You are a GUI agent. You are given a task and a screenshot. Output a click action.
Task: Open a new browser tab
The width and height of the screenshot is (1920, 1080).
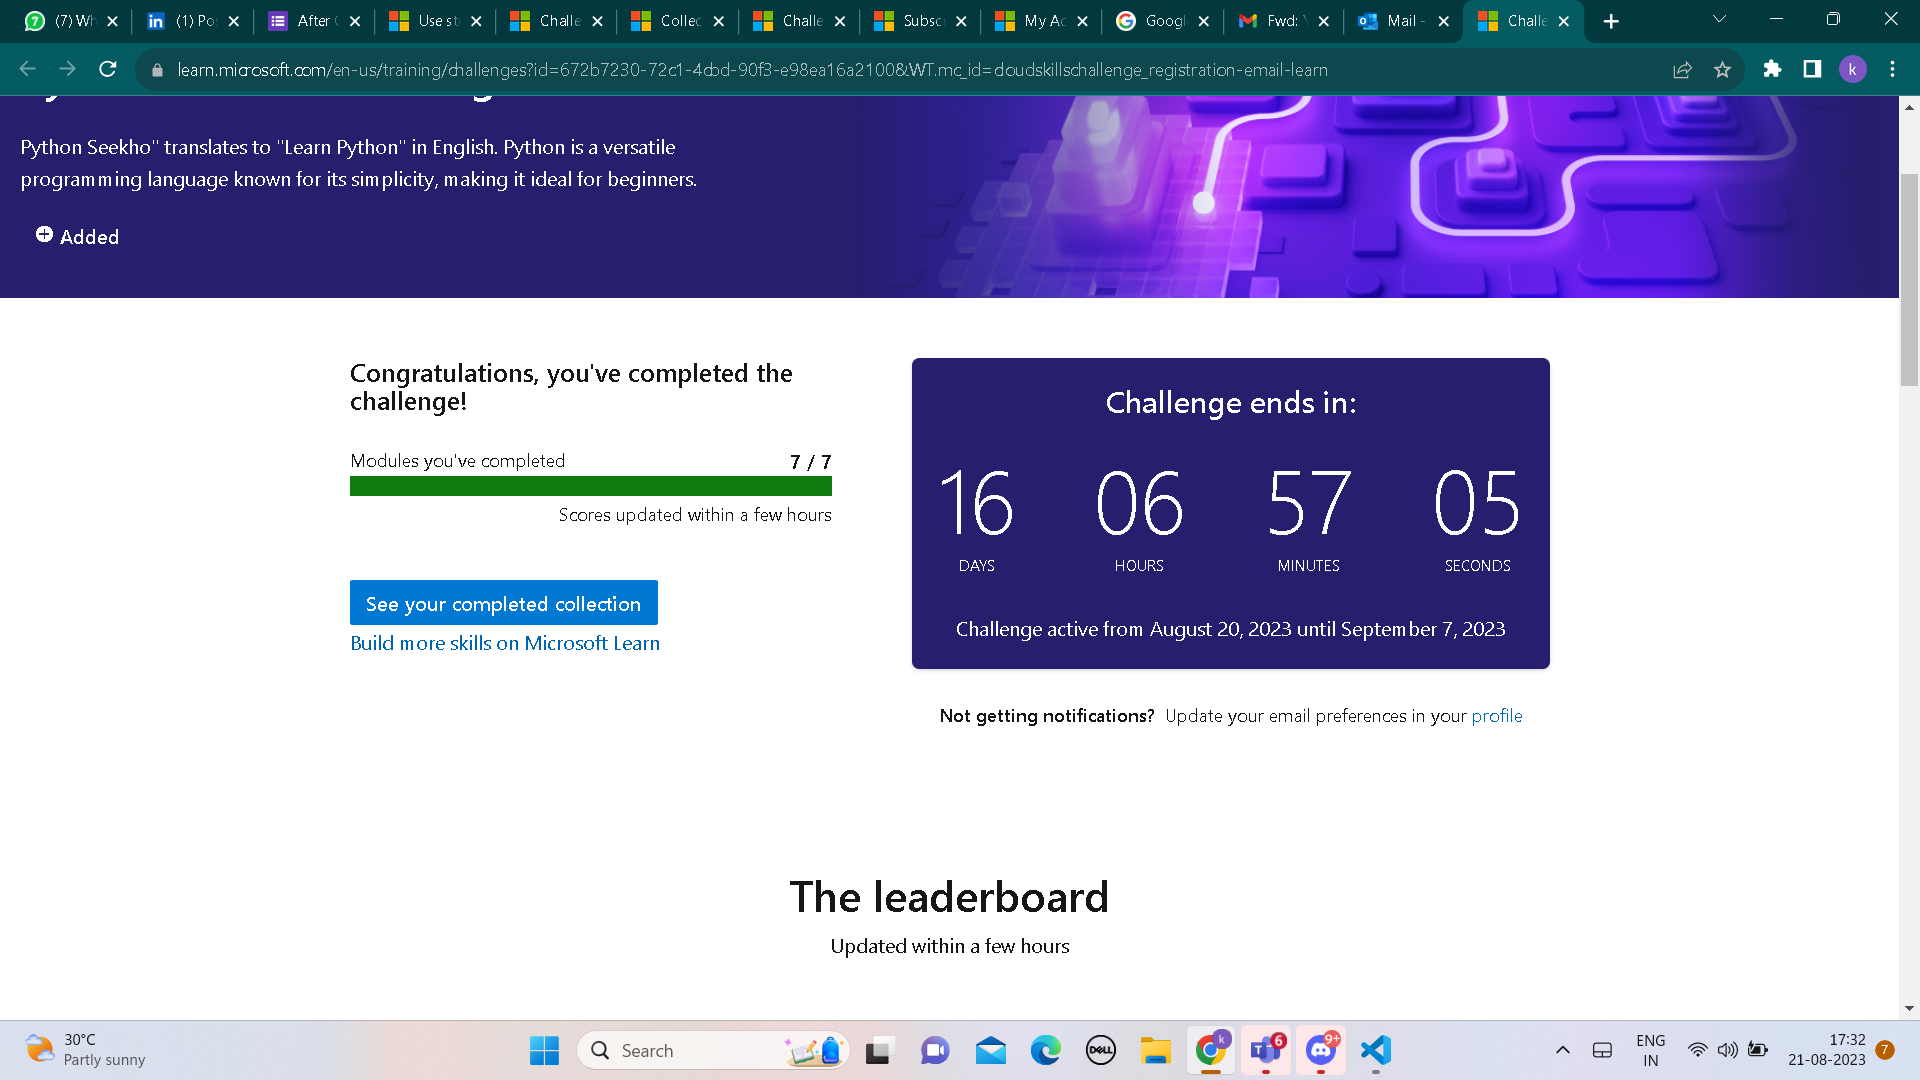tap(1611, 21)
